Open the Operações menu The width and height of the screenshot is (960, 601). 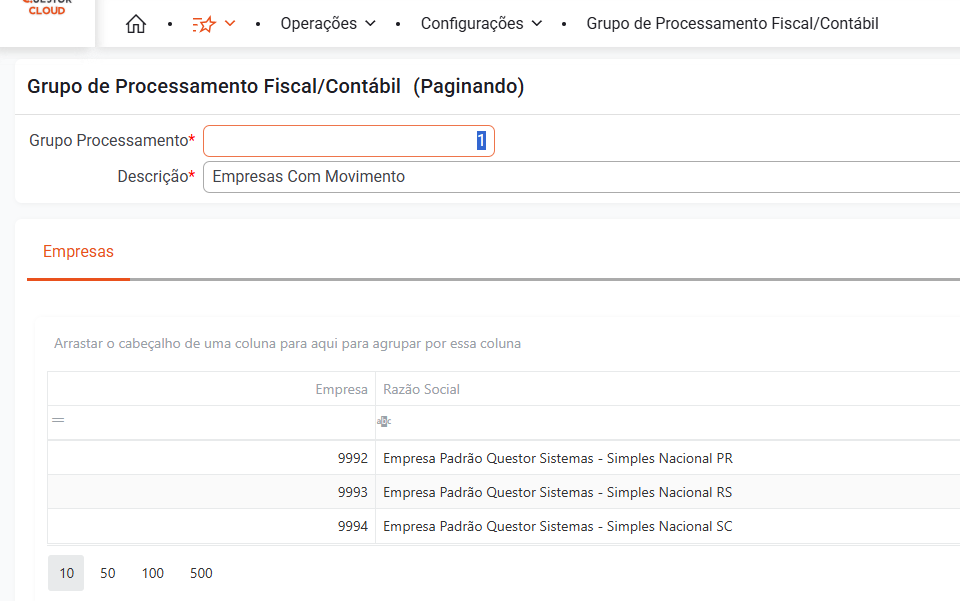328,23
